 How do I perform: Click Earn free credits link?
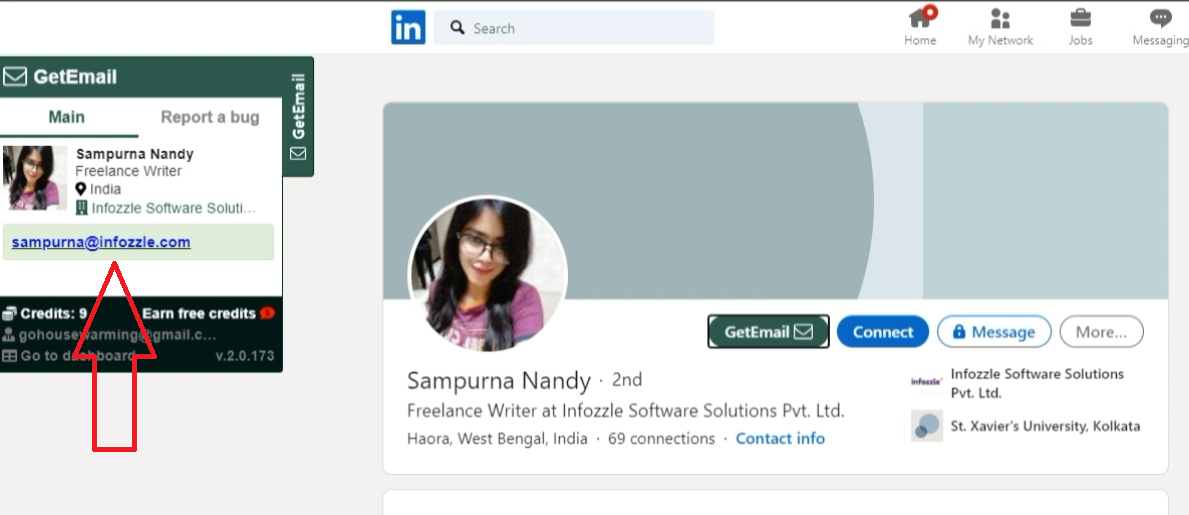pos(199,313)
